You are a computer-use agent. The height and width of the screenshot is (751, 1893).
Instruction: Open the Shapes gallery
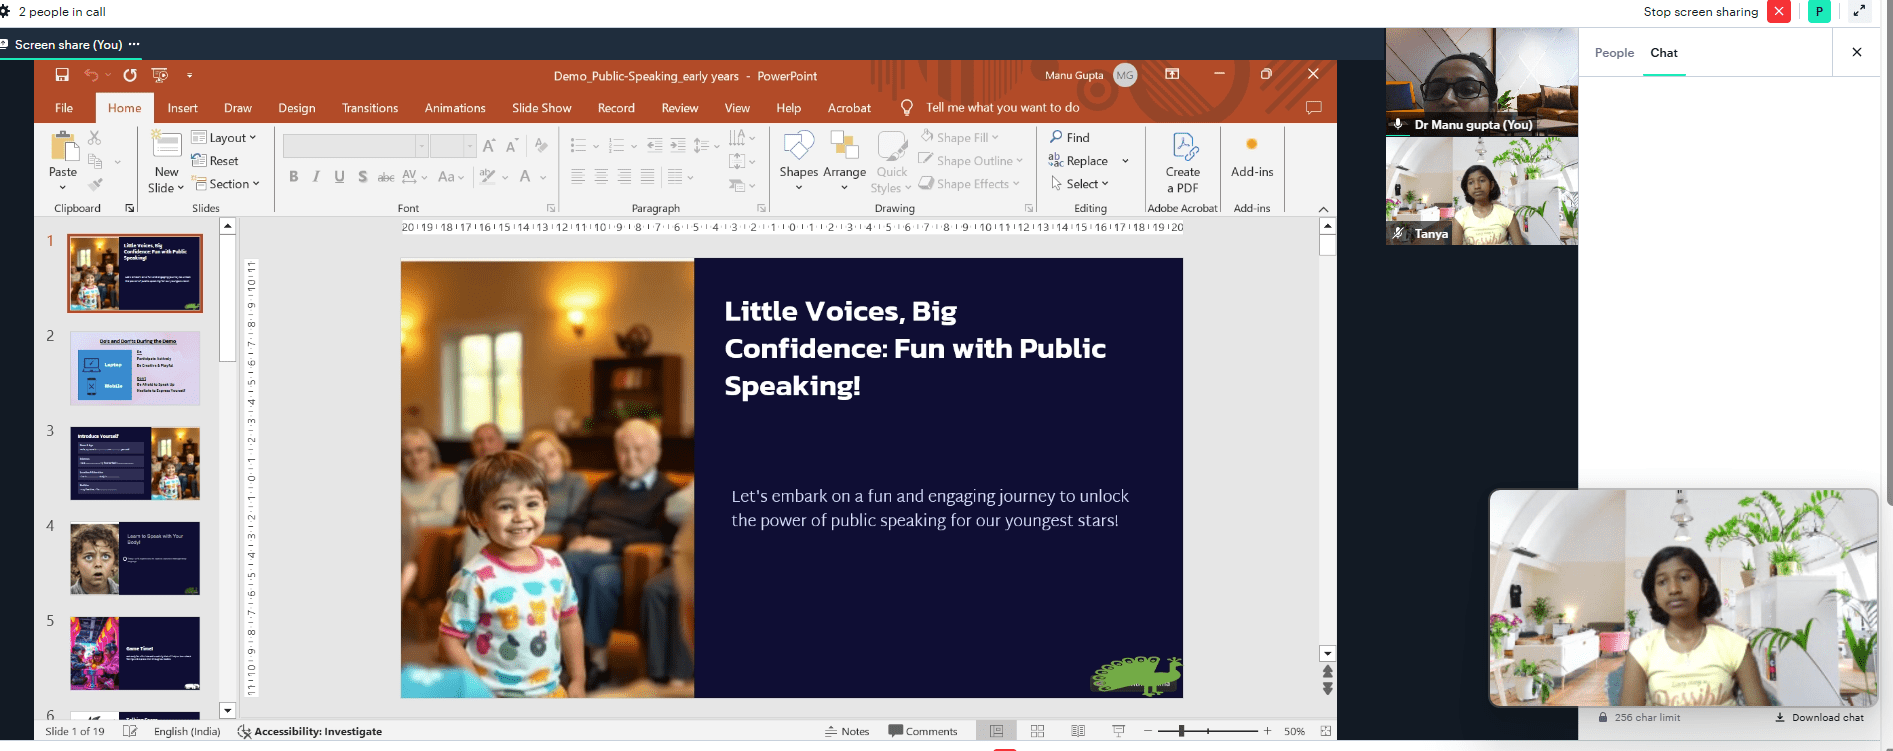798,160
